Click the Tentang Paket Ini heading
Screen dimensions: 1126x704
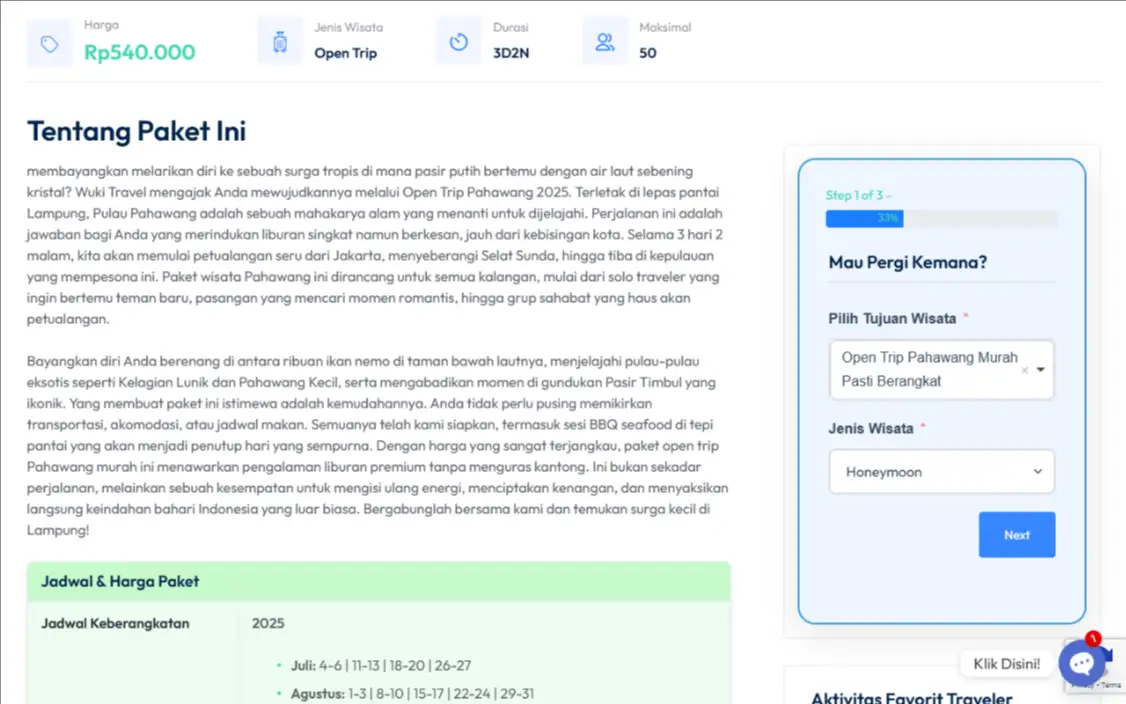pyautogui.click(x=136, y=131)
